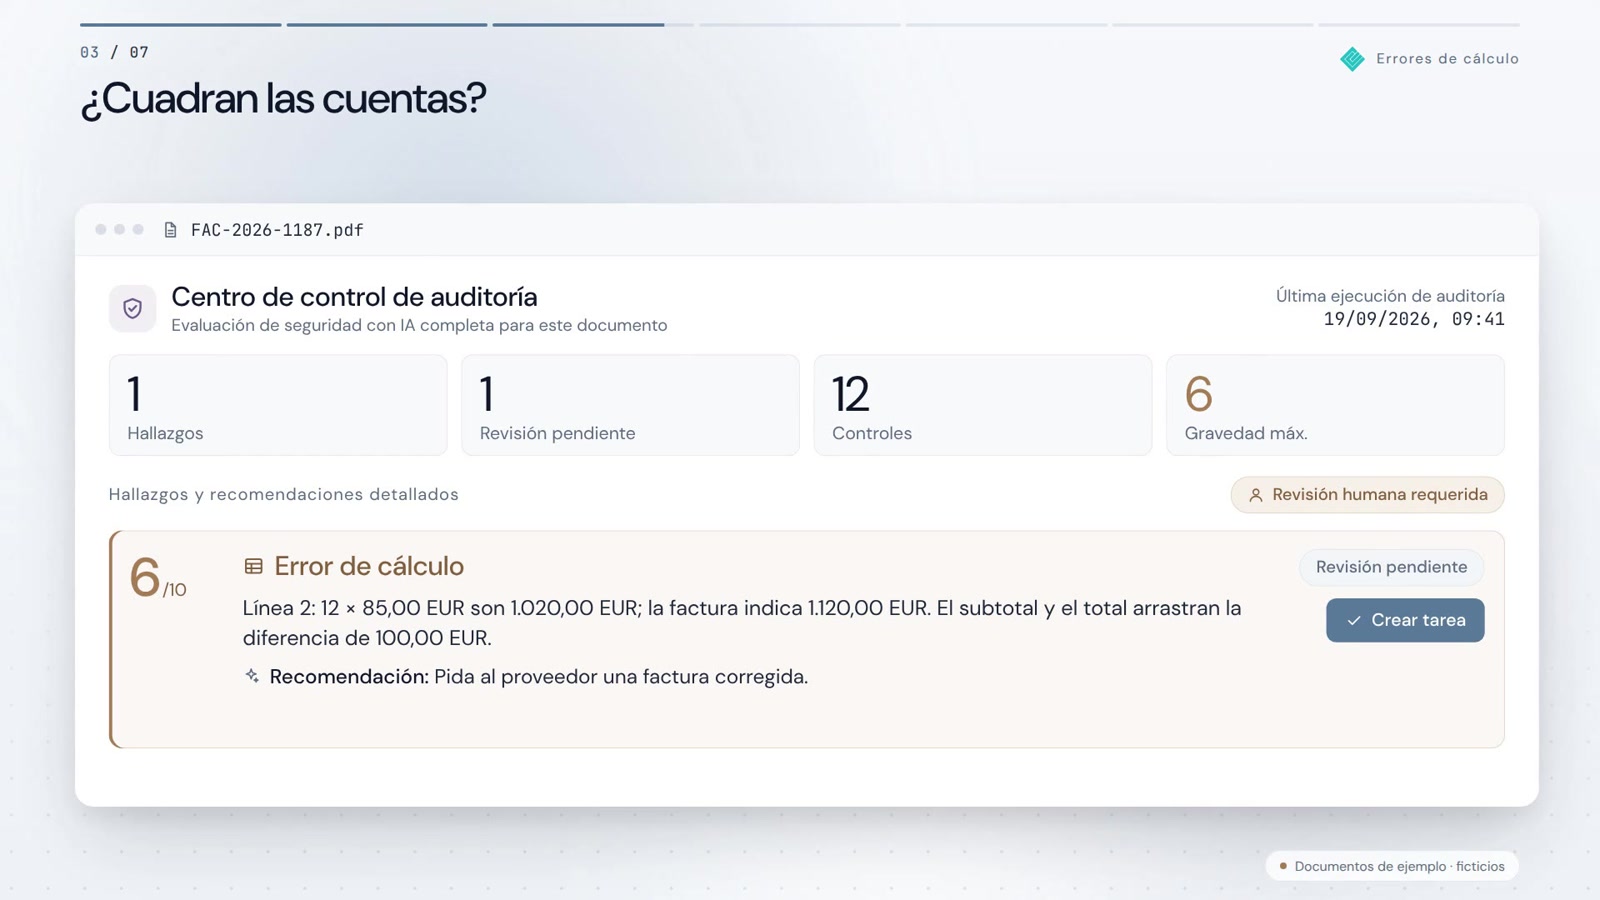The image size is (1600, 900).
Task: Select the first progress segment at top
Action: (181, 24)
